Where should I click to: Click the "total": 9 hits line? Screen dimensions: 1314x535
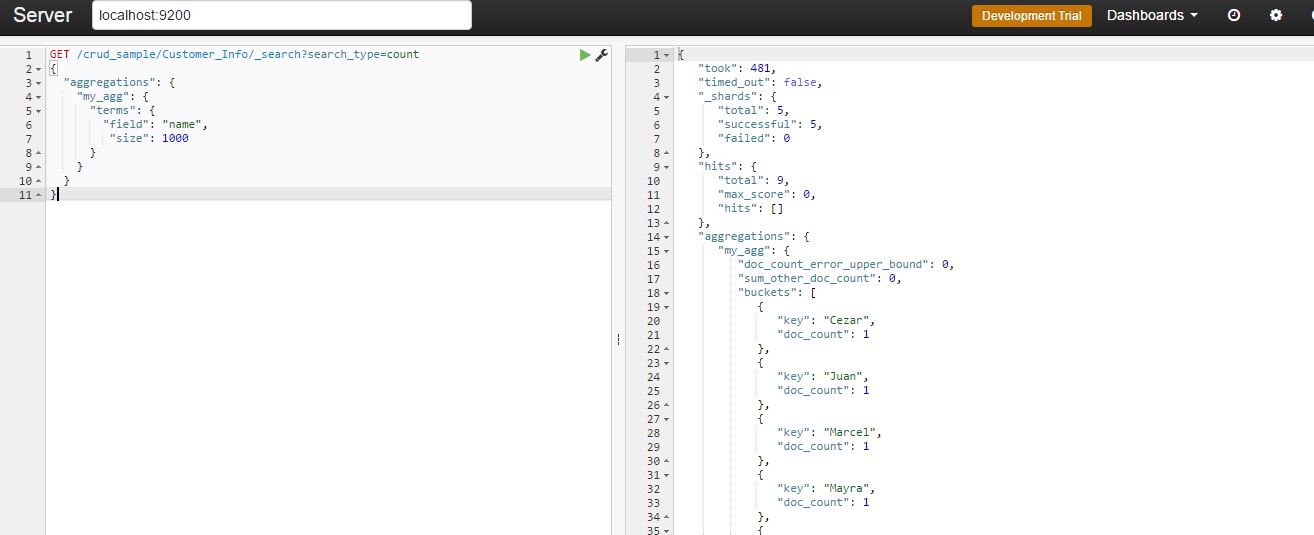(754, 181)
